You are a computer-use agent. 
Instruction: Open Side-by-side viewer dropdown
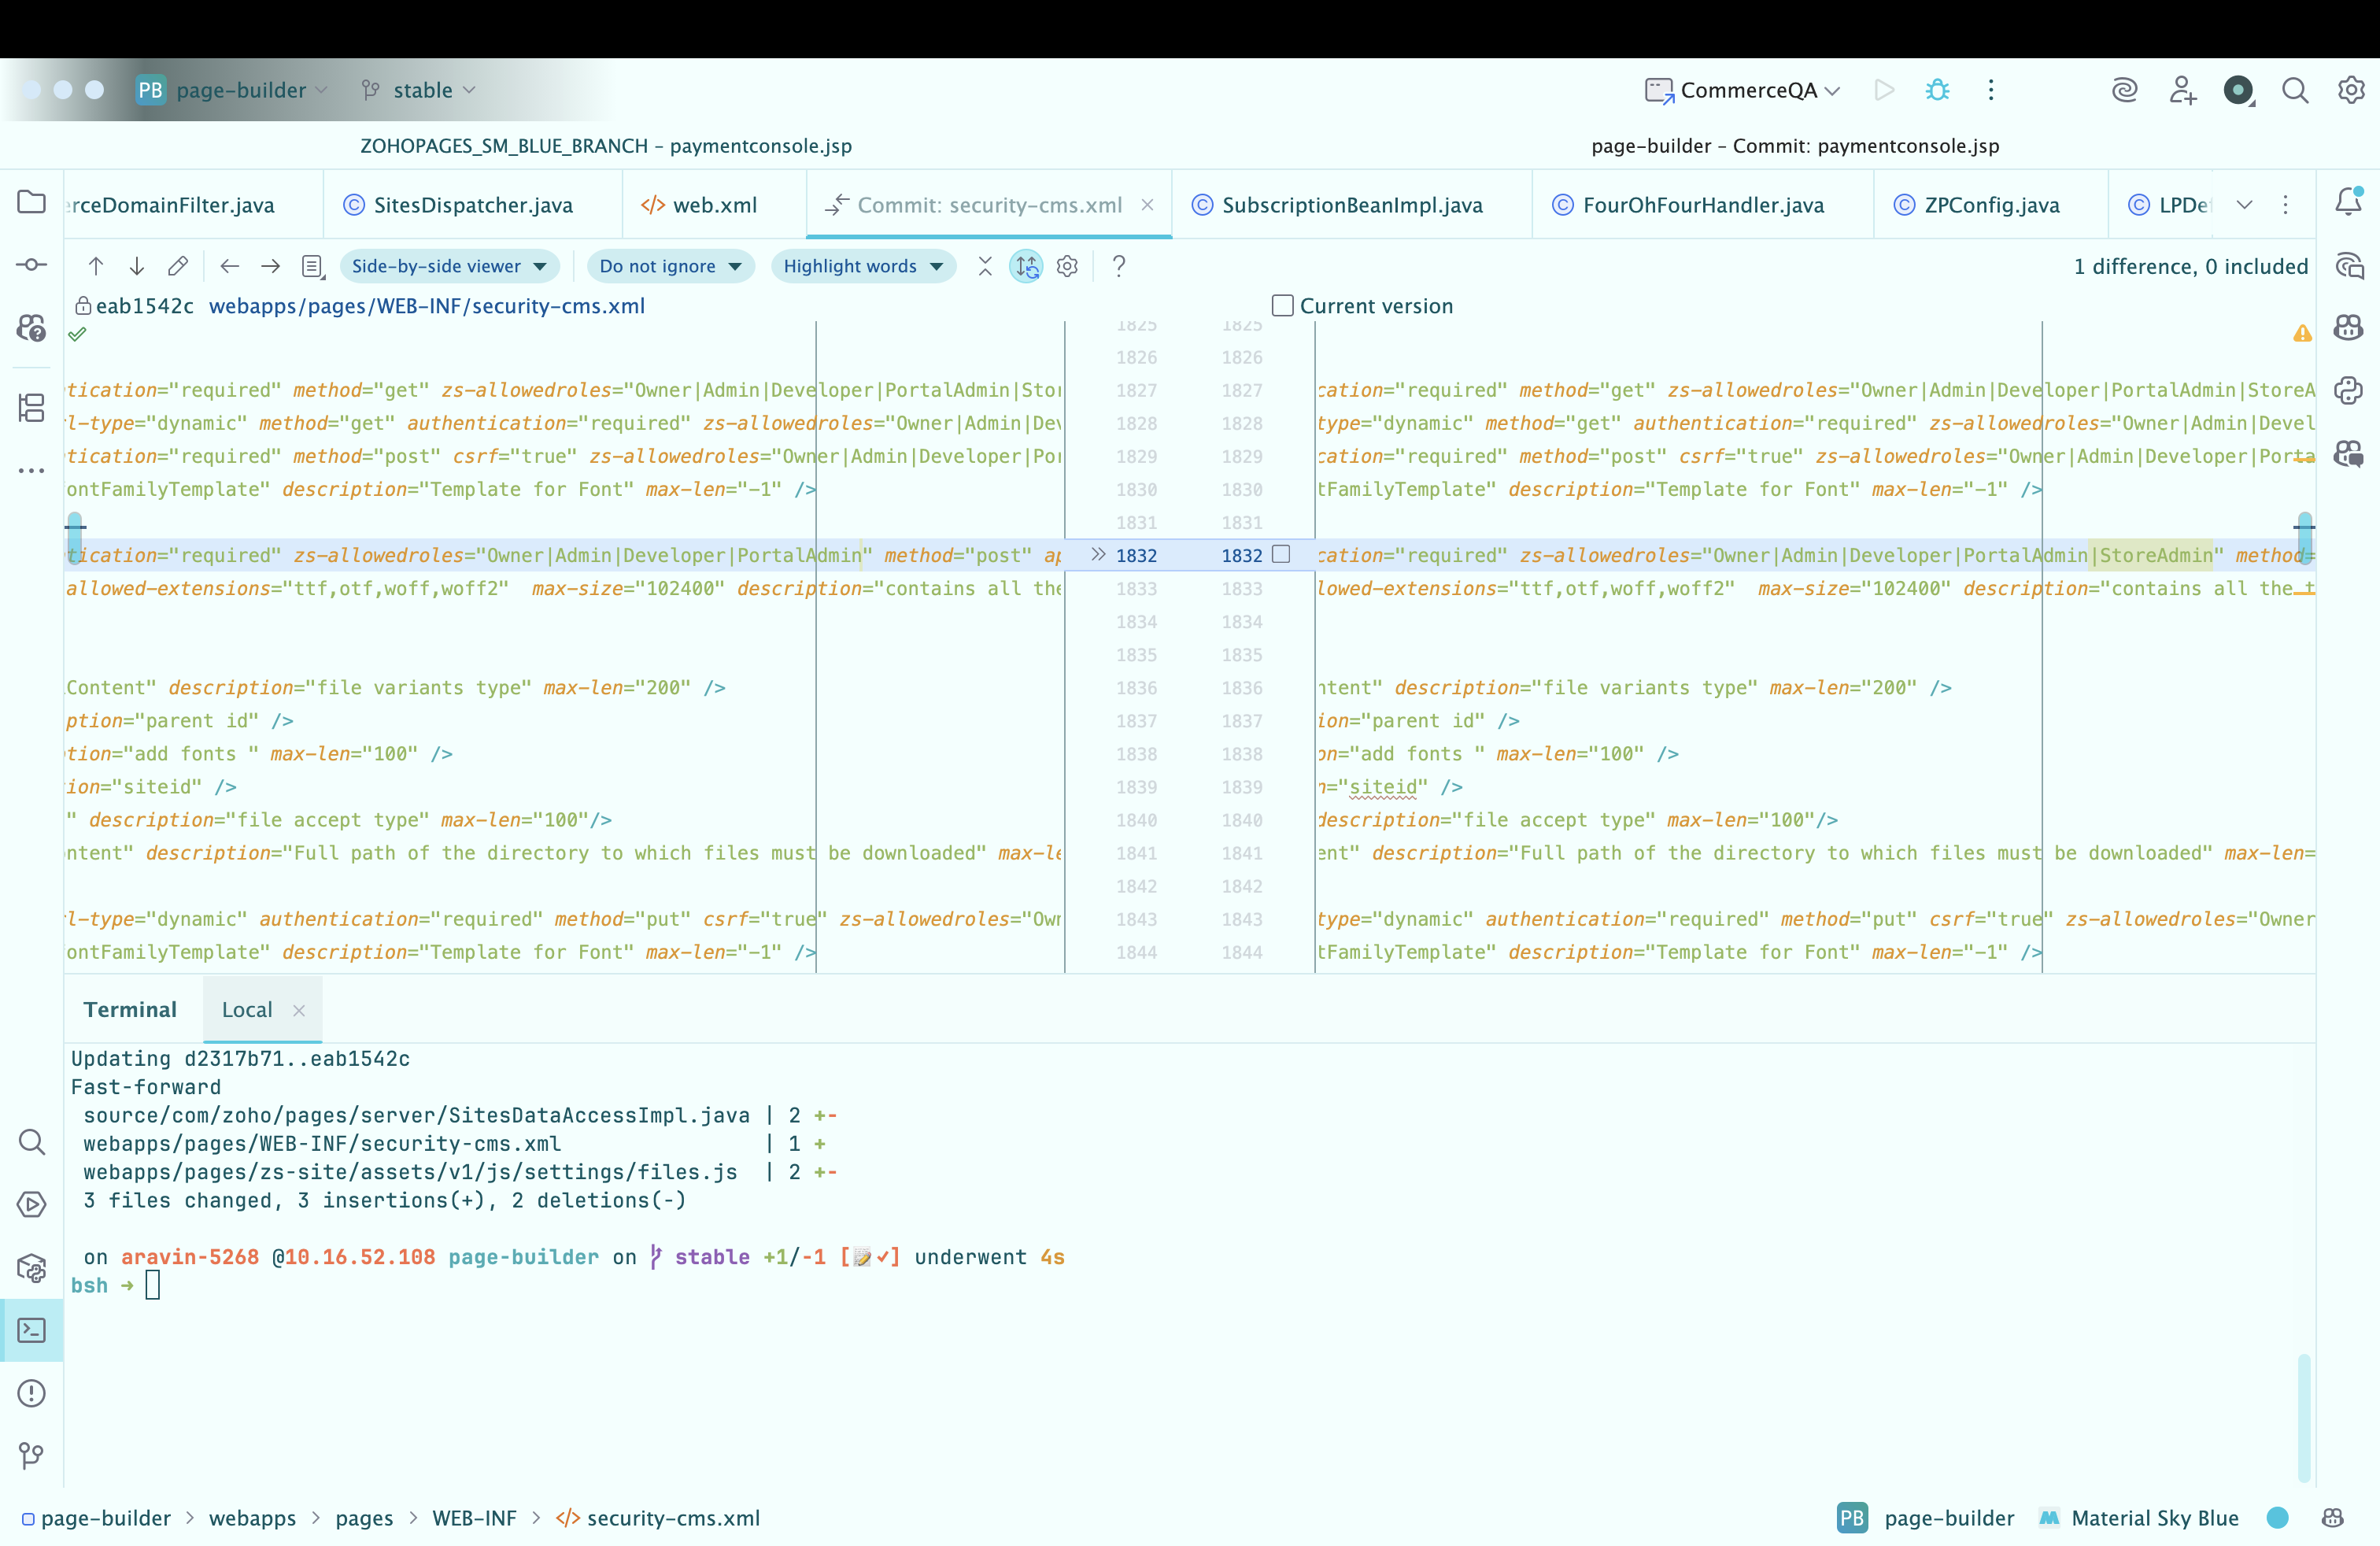(x=449, y=266)
